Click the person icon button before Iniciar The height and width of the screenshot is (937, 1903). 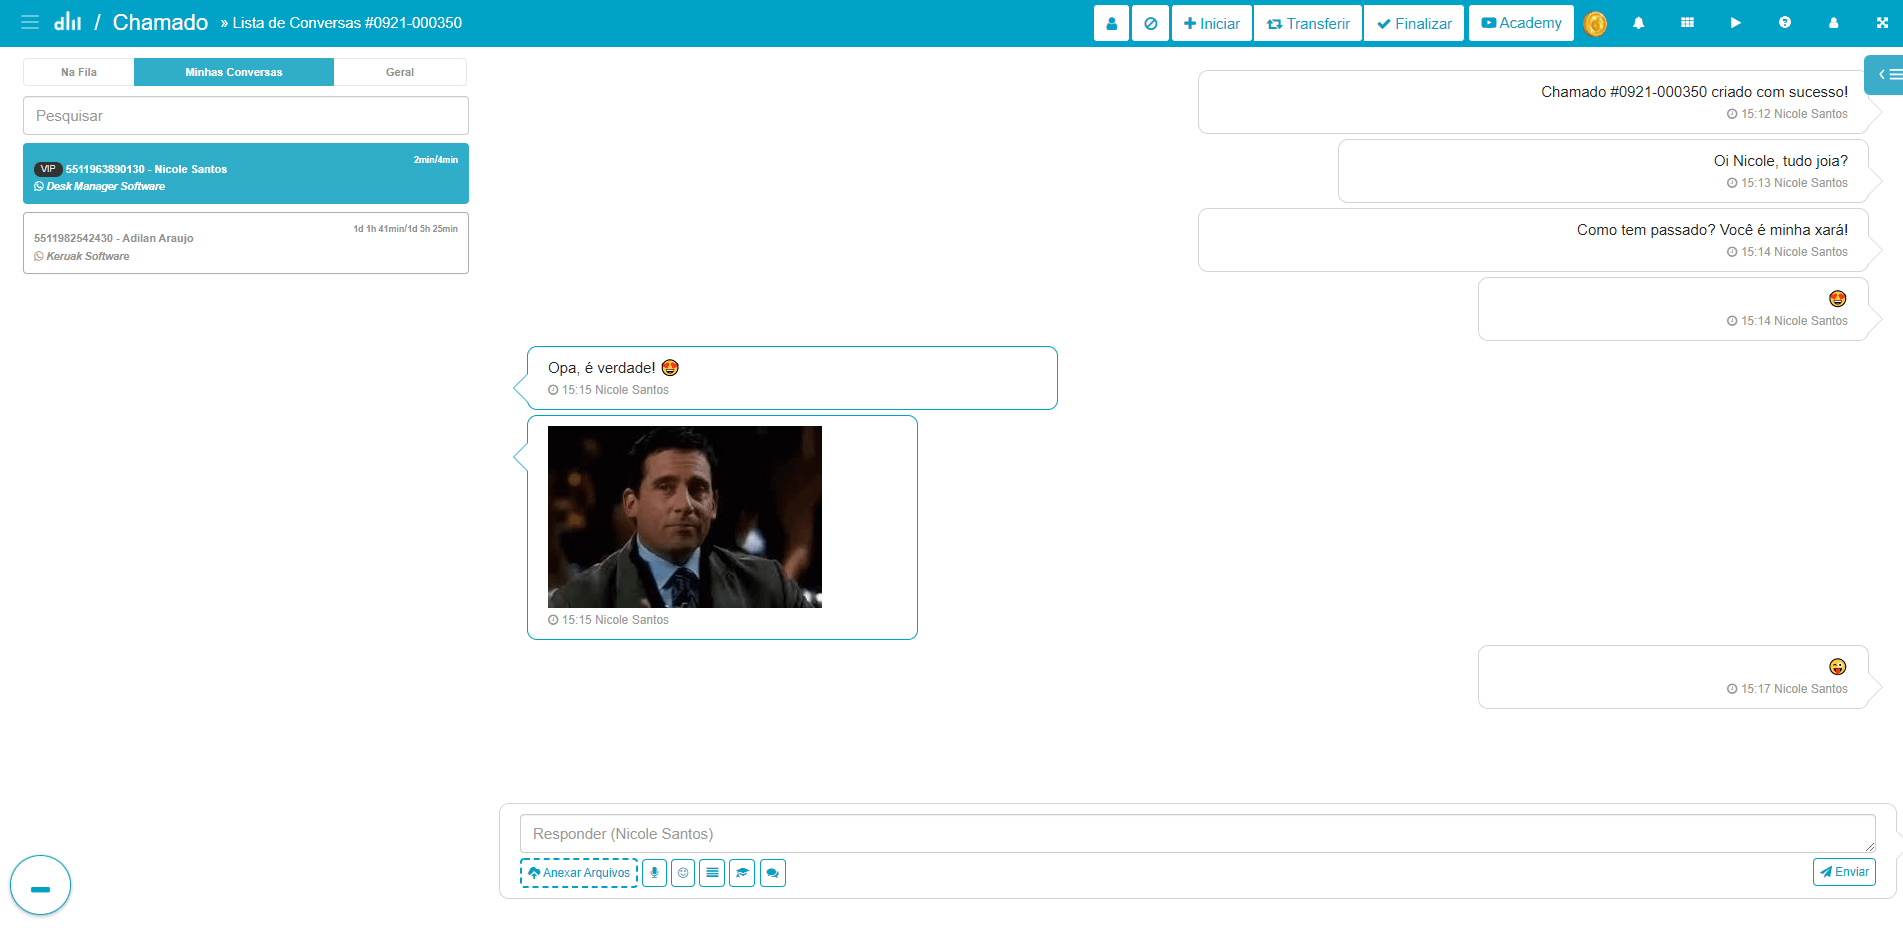(1111, 23)
